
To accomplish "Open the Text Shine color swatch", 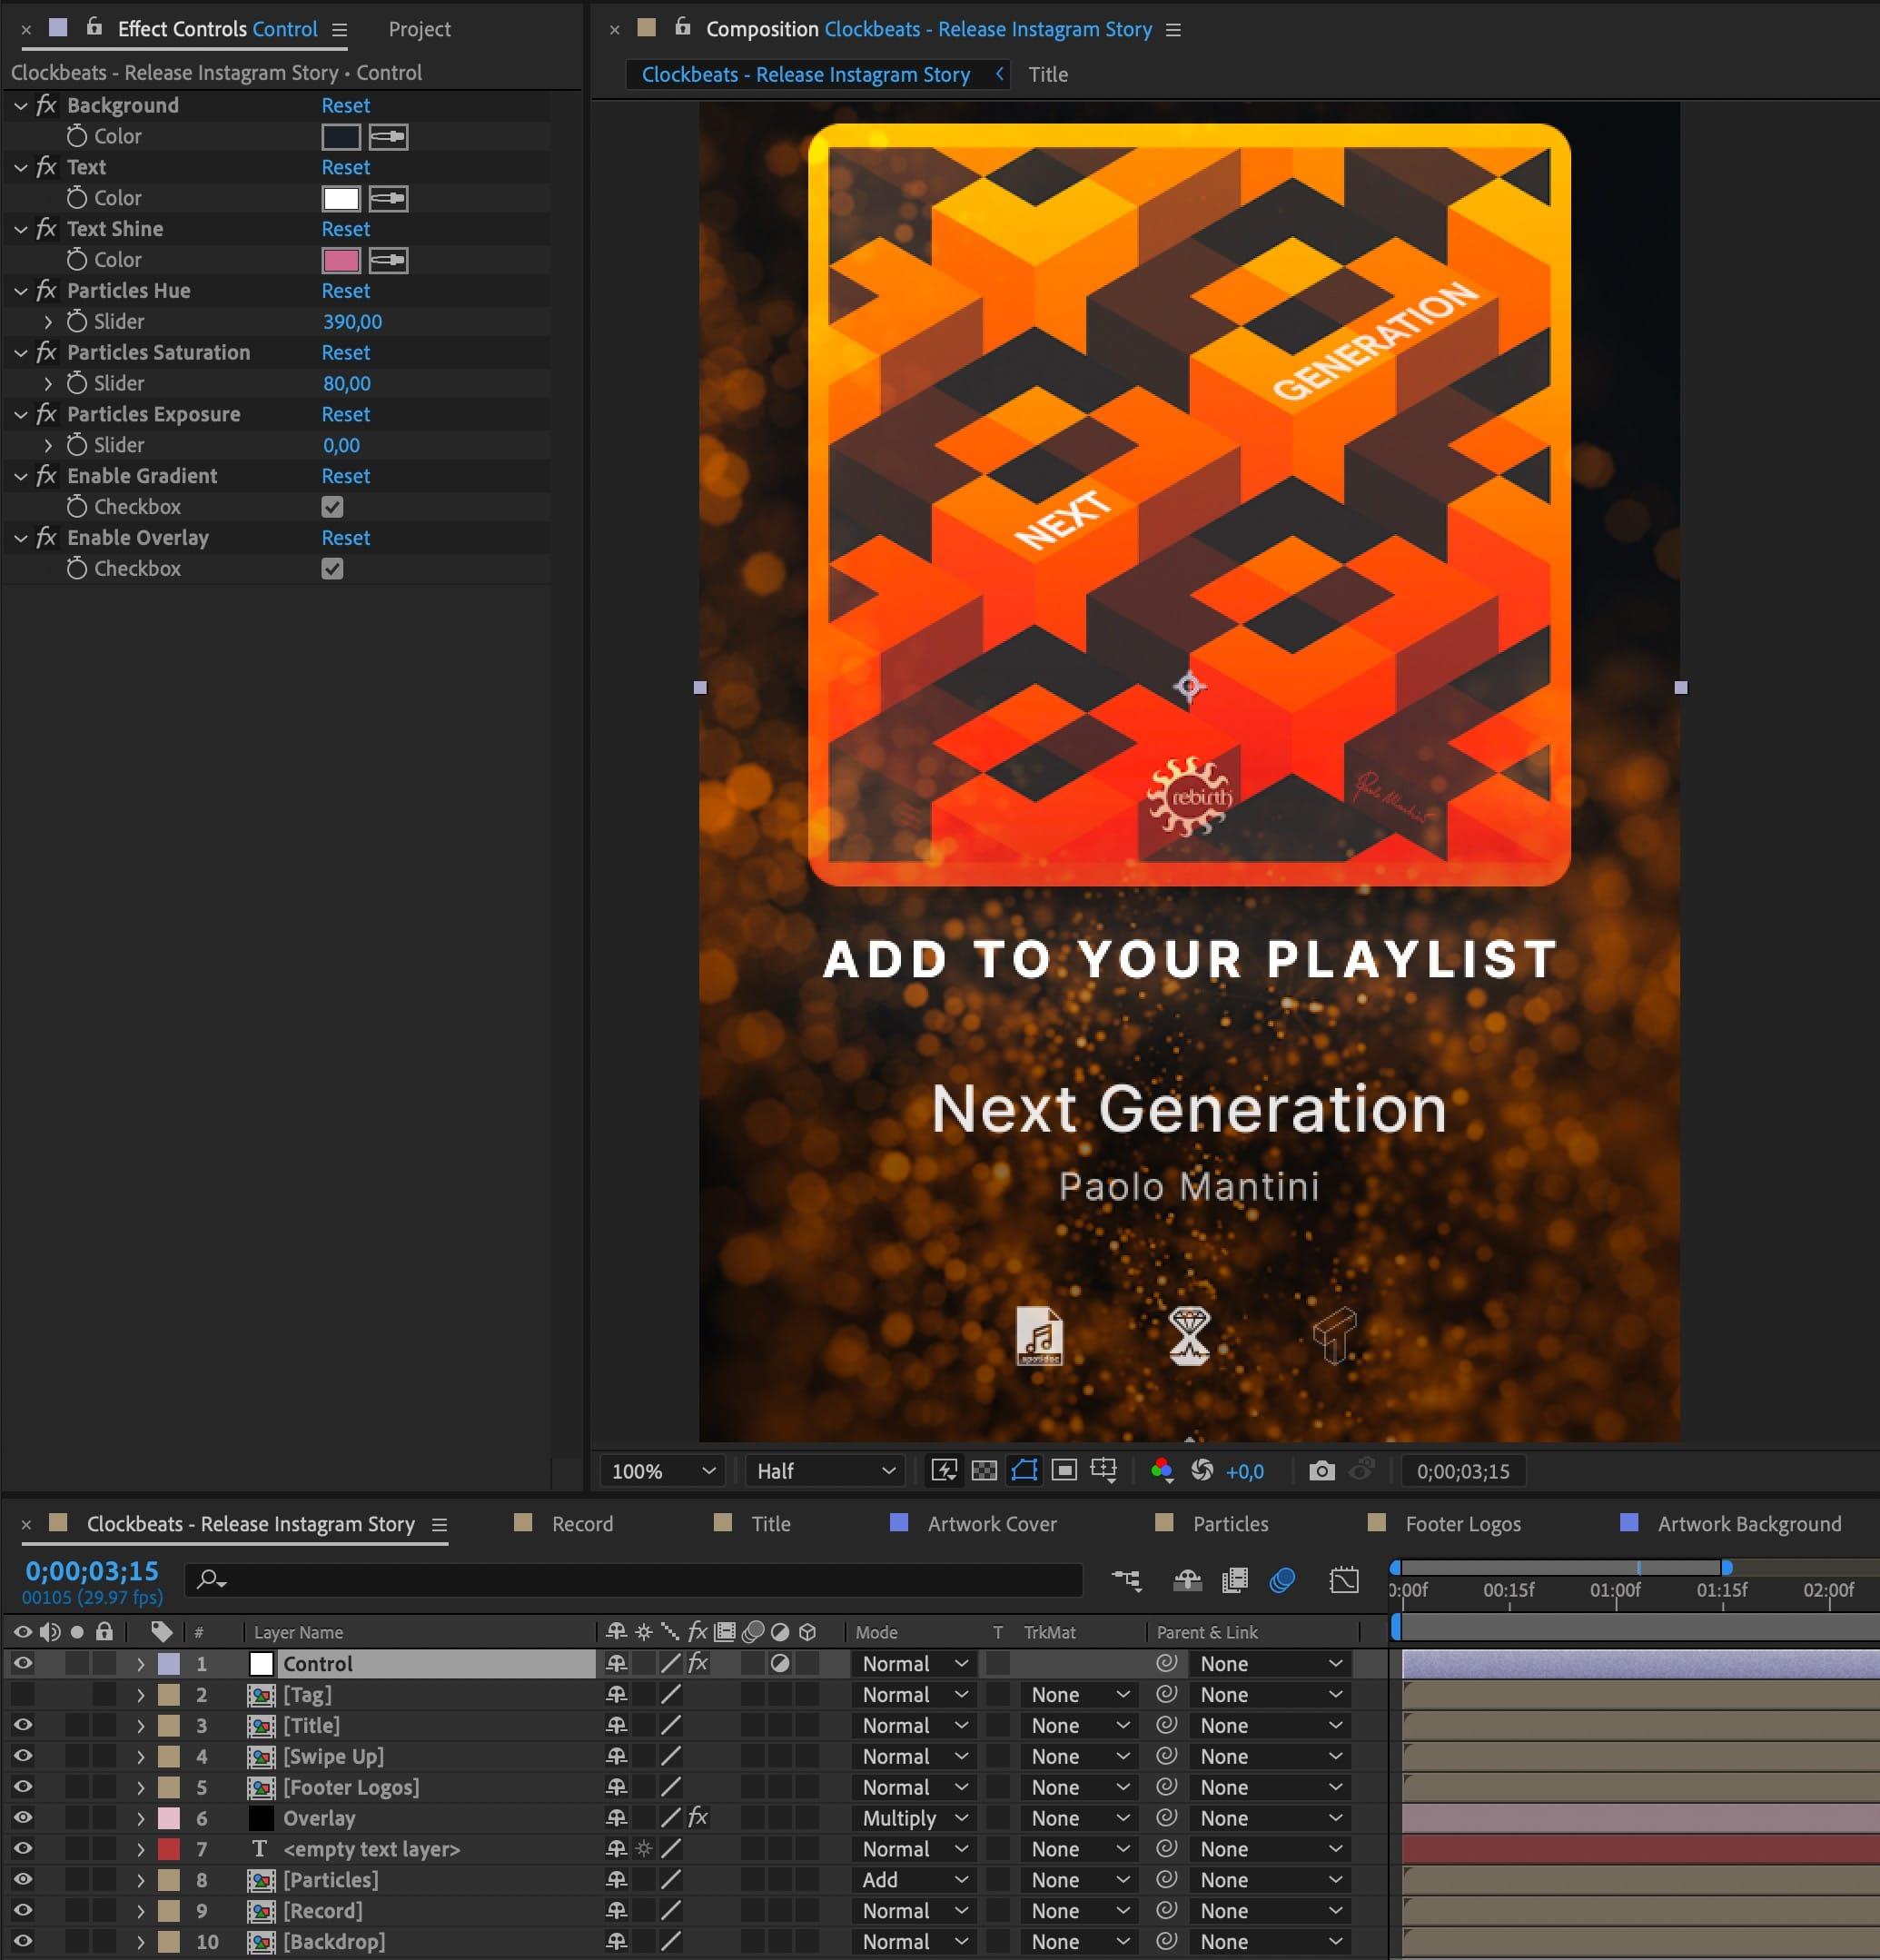I will (341, 260).
